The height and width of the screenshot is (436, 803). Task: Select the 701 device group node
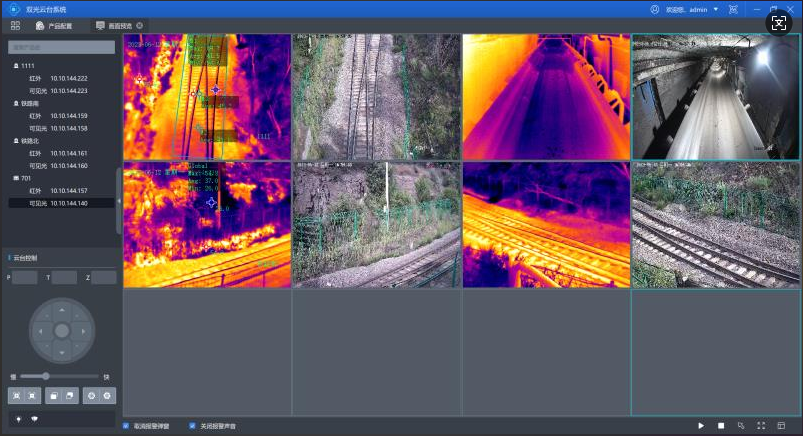(26, 178)
